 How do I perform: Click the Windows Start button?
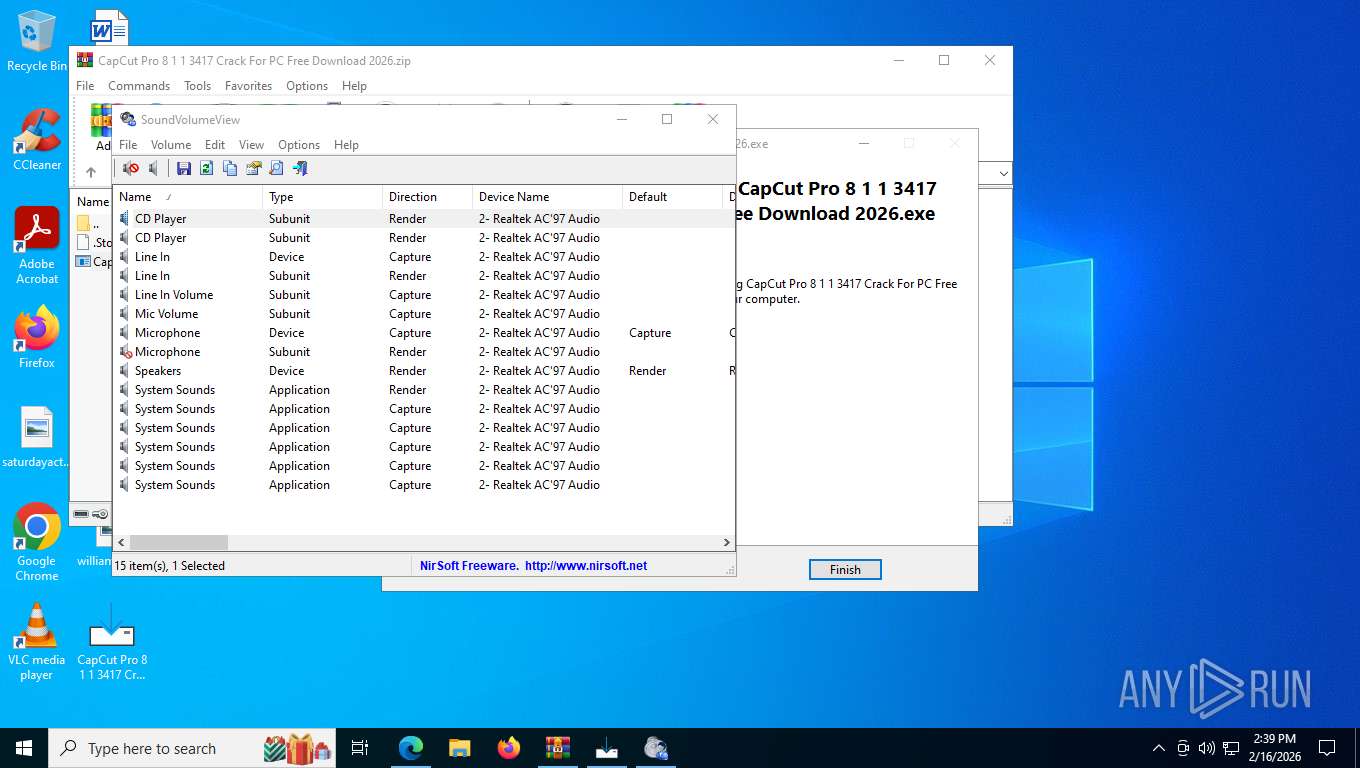tap(24, 748)
